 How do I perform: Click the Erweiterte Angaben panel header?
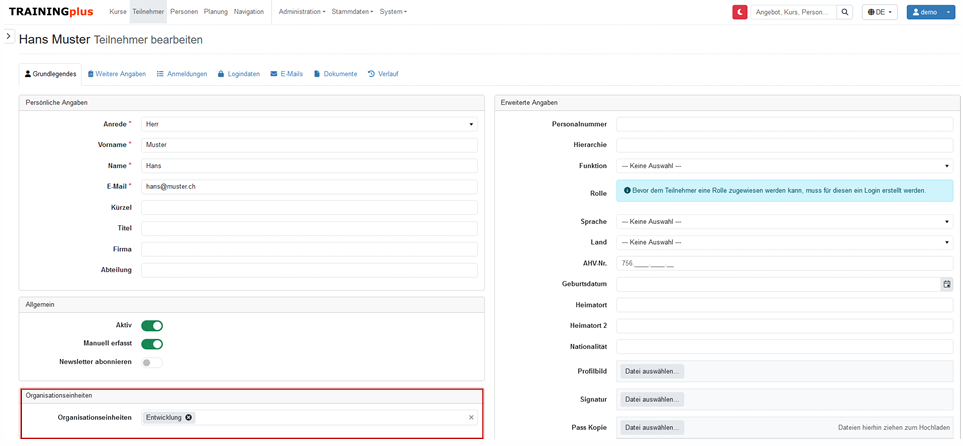click(727, 103)
